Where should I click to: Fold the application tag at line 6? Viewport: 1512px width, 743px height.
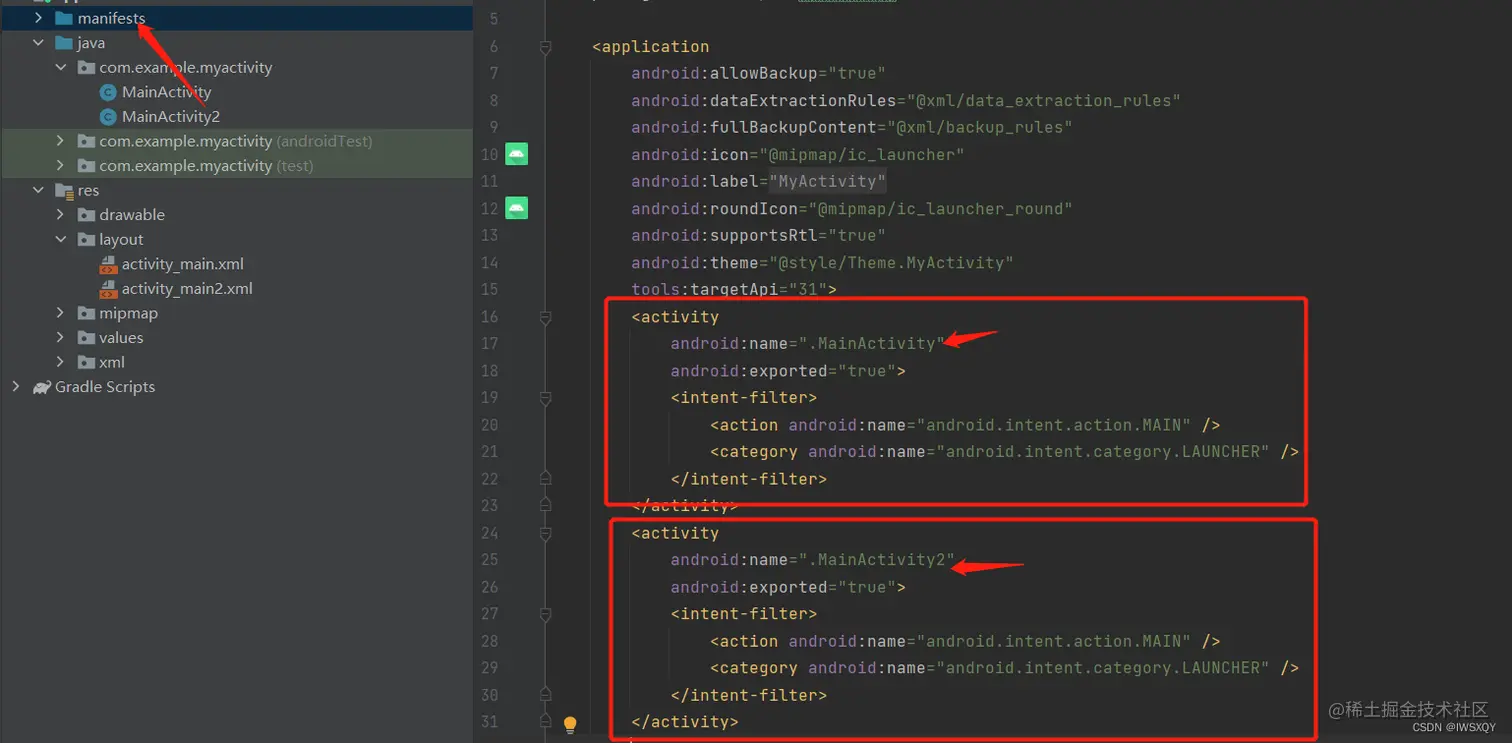coord(545,47)
